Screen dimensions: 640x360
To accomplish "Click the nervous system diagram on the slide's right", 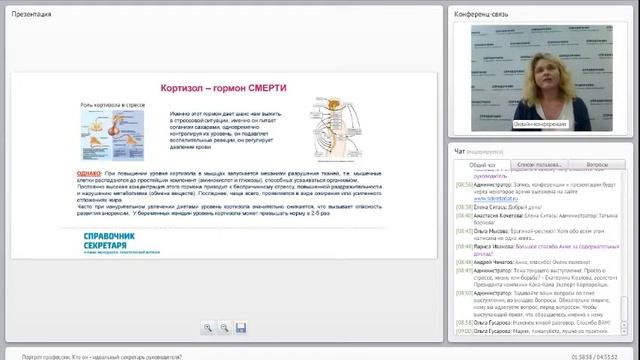I will point(336,129).
